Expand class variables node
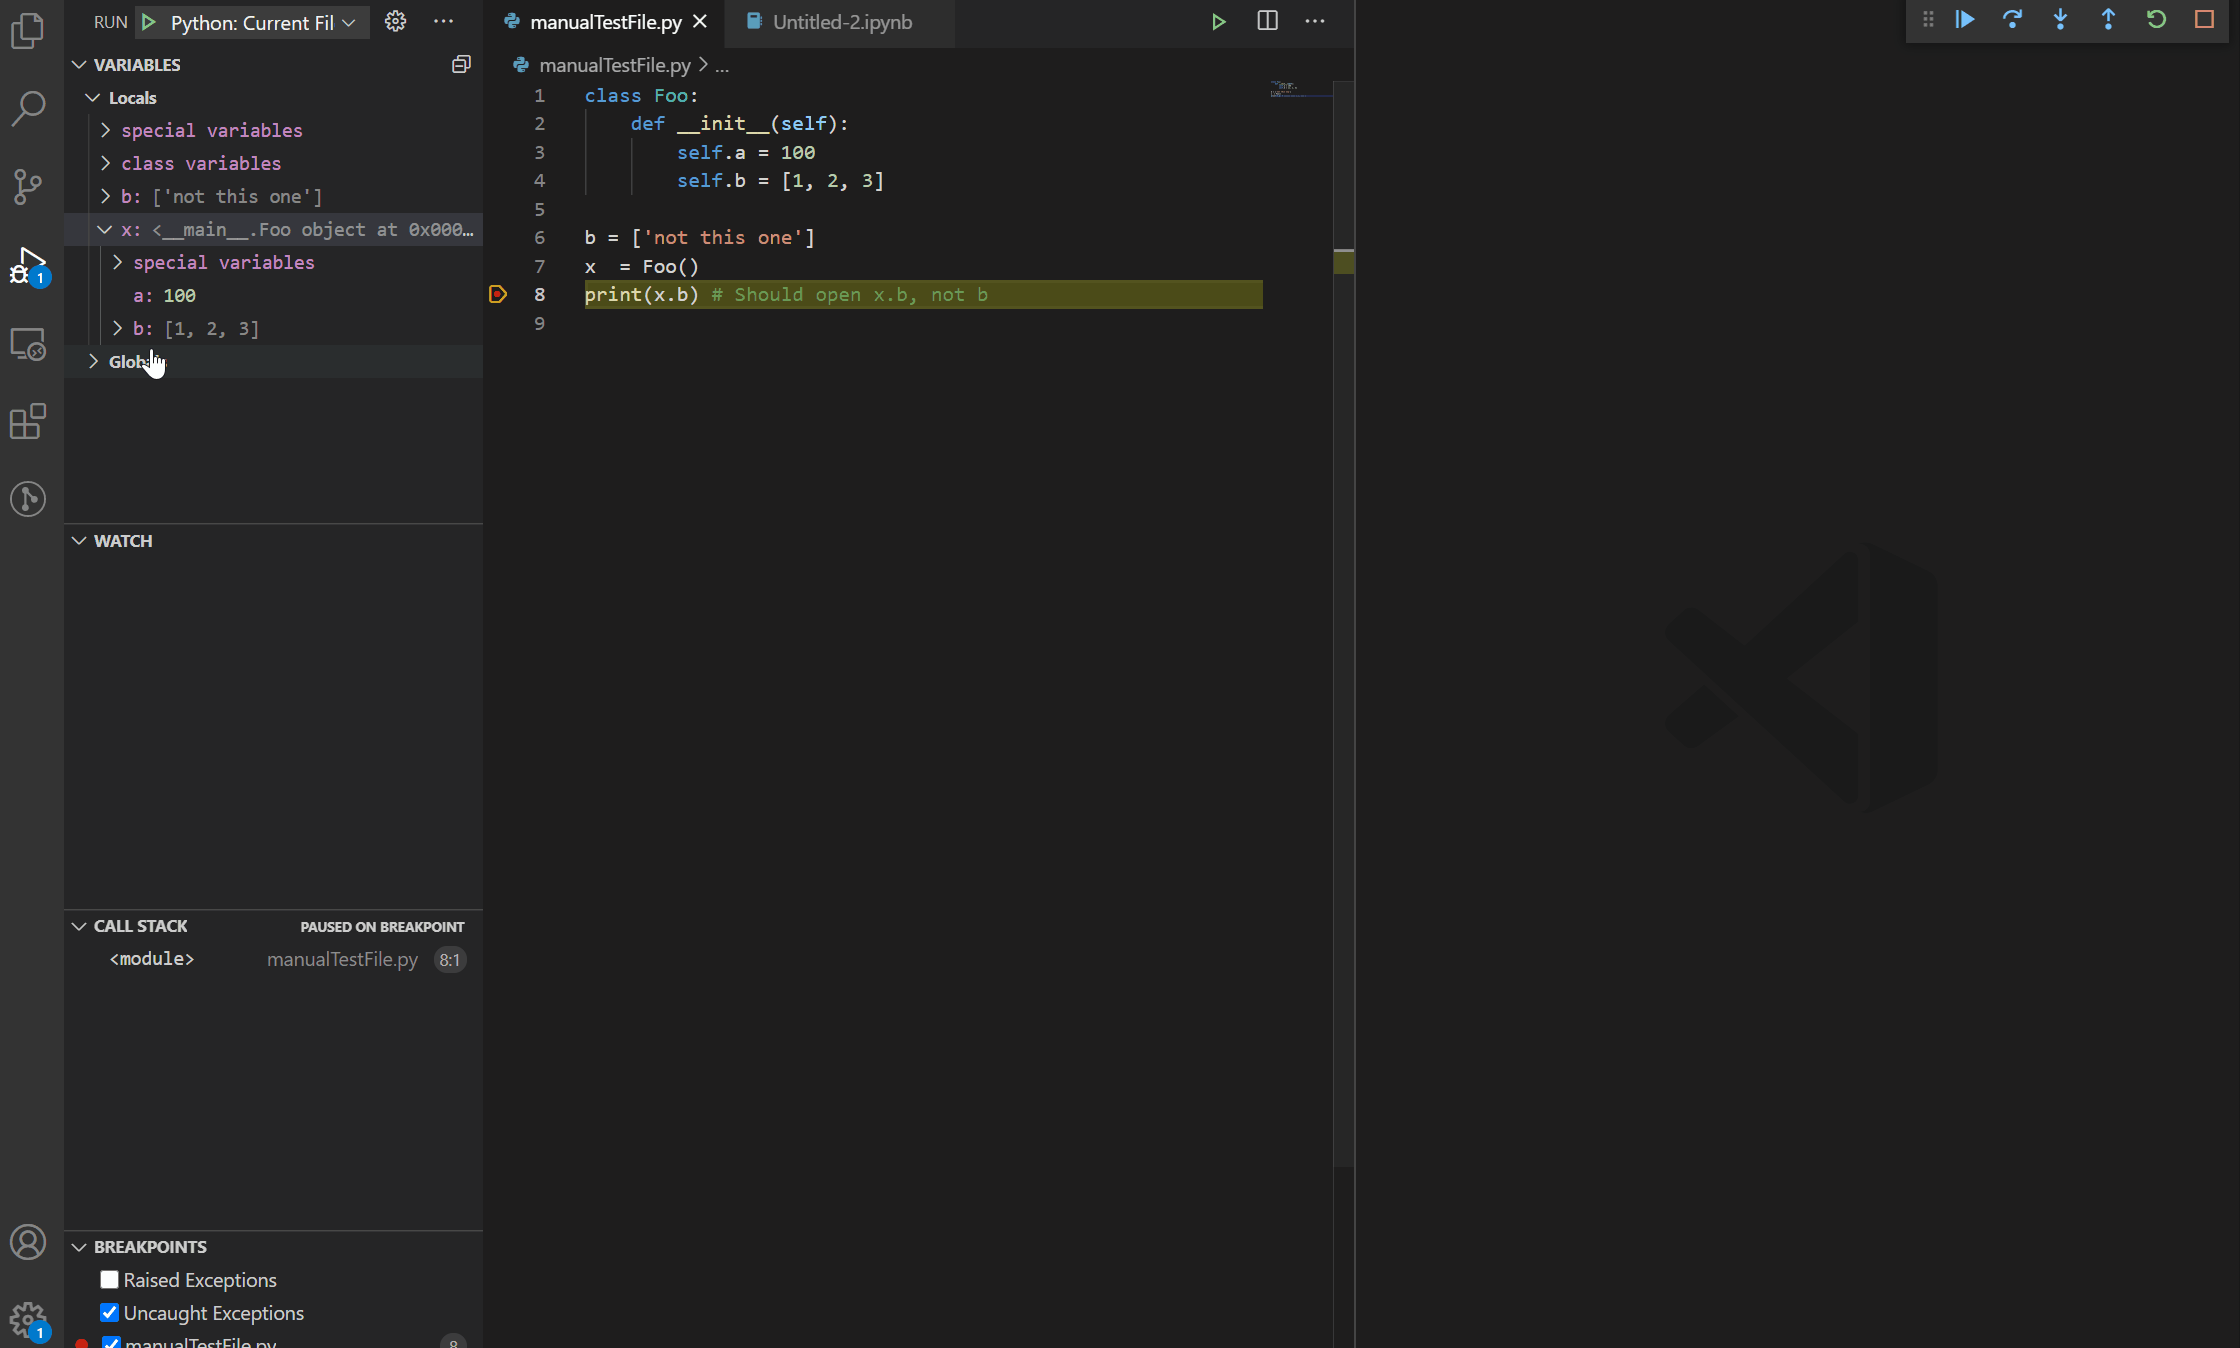 click(105, 163)
